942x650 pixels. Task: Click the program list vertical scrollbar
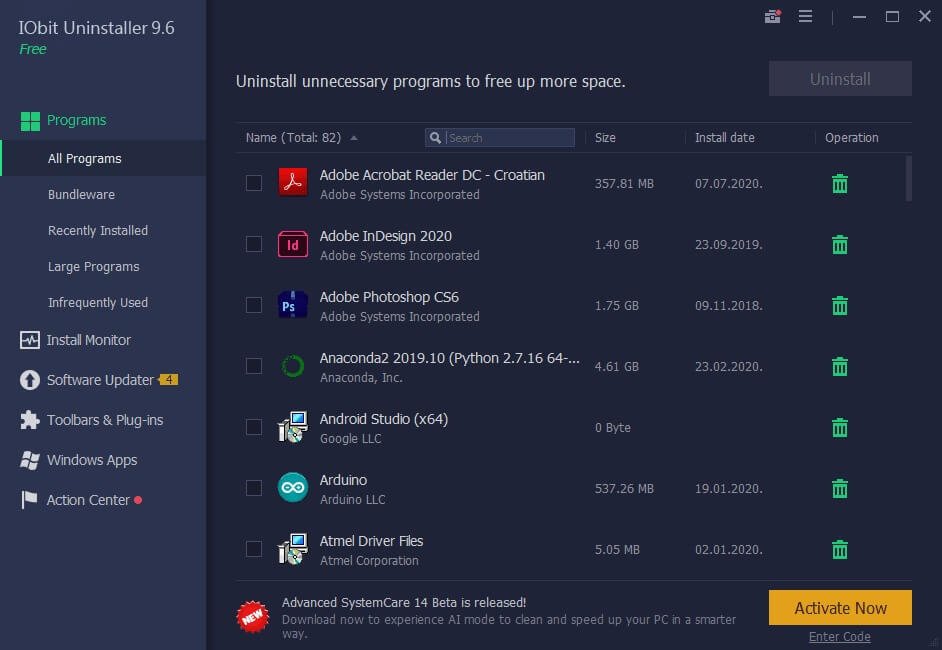click(x=908, y=178)
